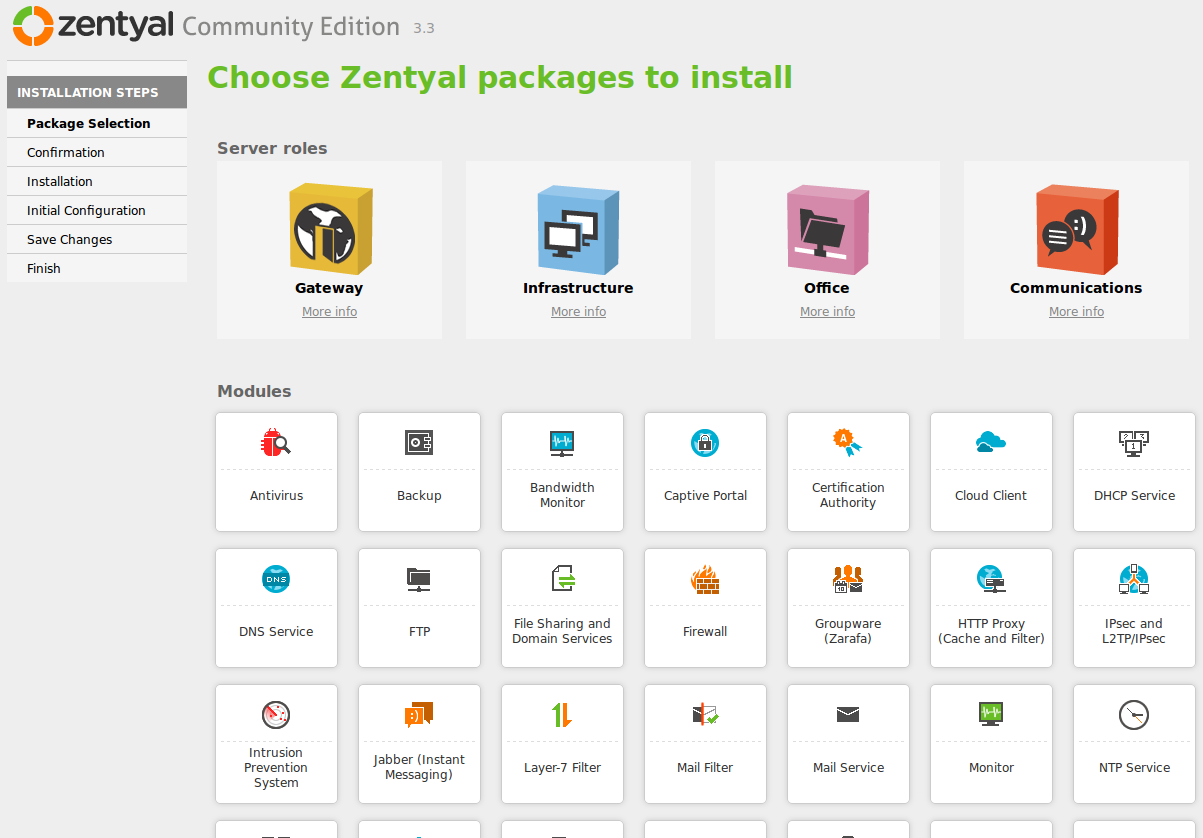
Task: Go to Save Changes step
Action: pyautogui.click(x=97, y=239)
